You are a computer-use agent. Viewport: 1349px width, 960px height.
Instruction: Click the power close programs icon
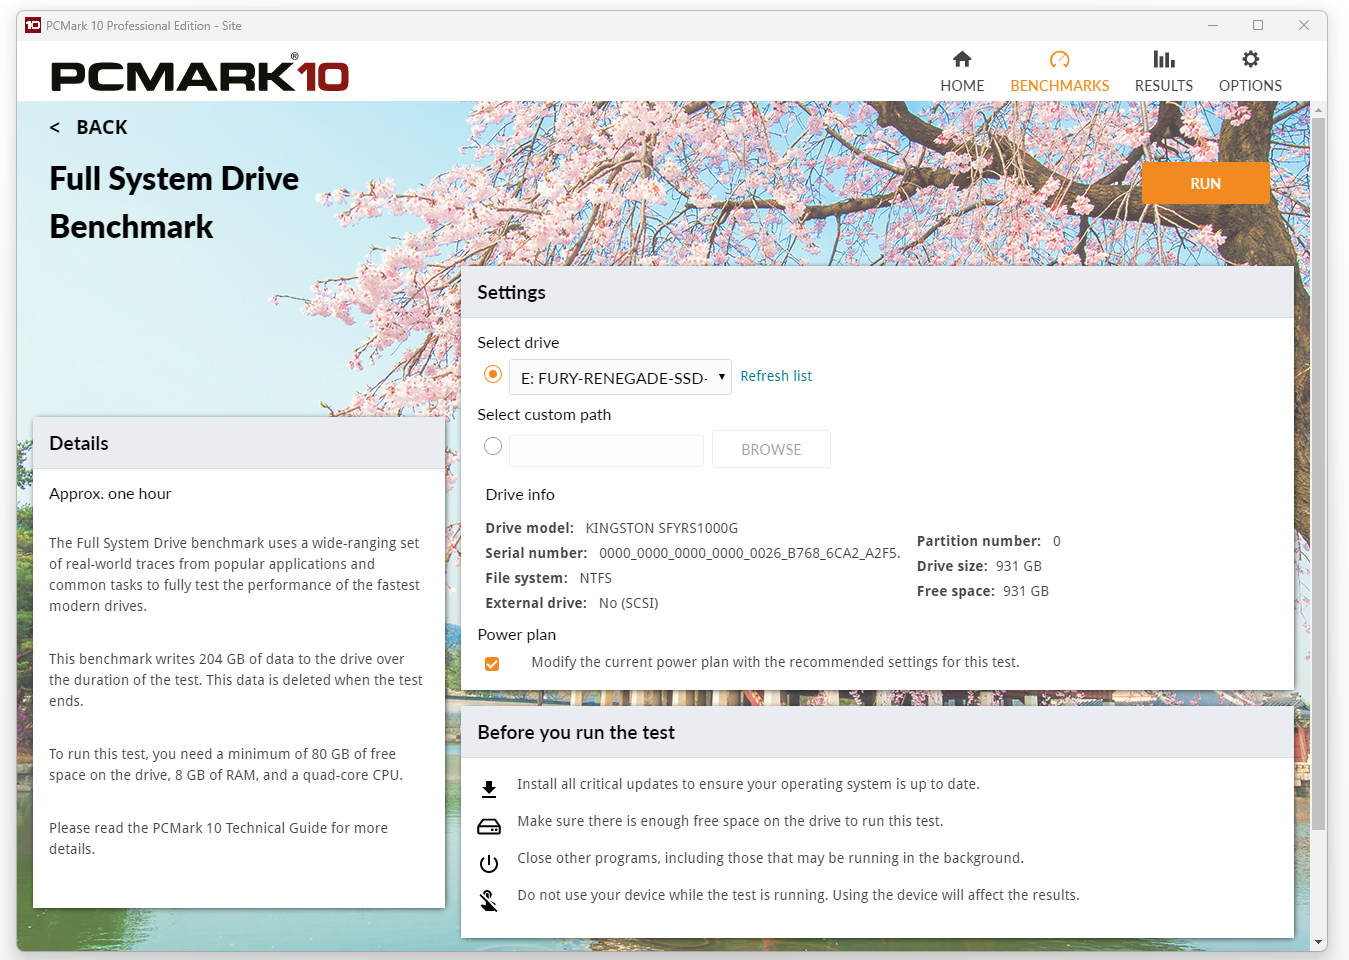489,864
